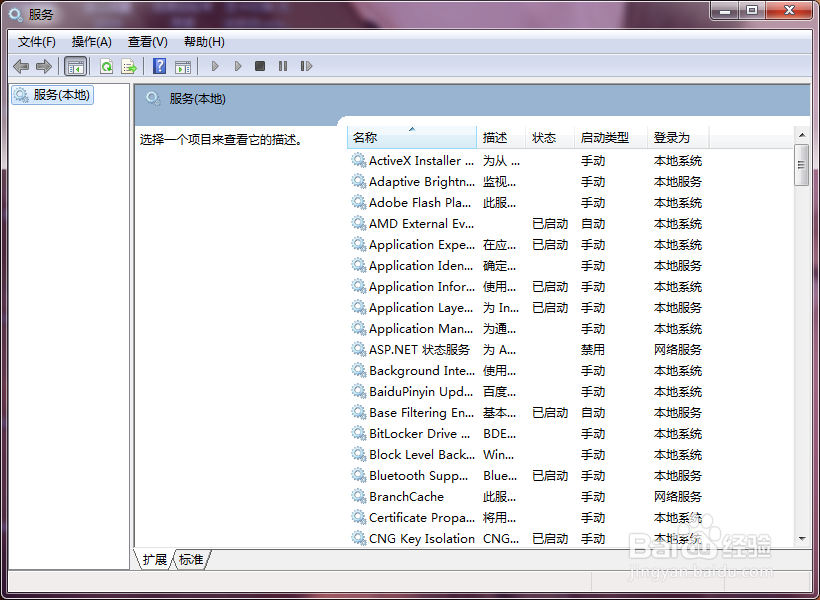The height and width of the screenshot is (600, 820).
Task: Sort by the 名称 column header
Action: [x=412, y=138]
